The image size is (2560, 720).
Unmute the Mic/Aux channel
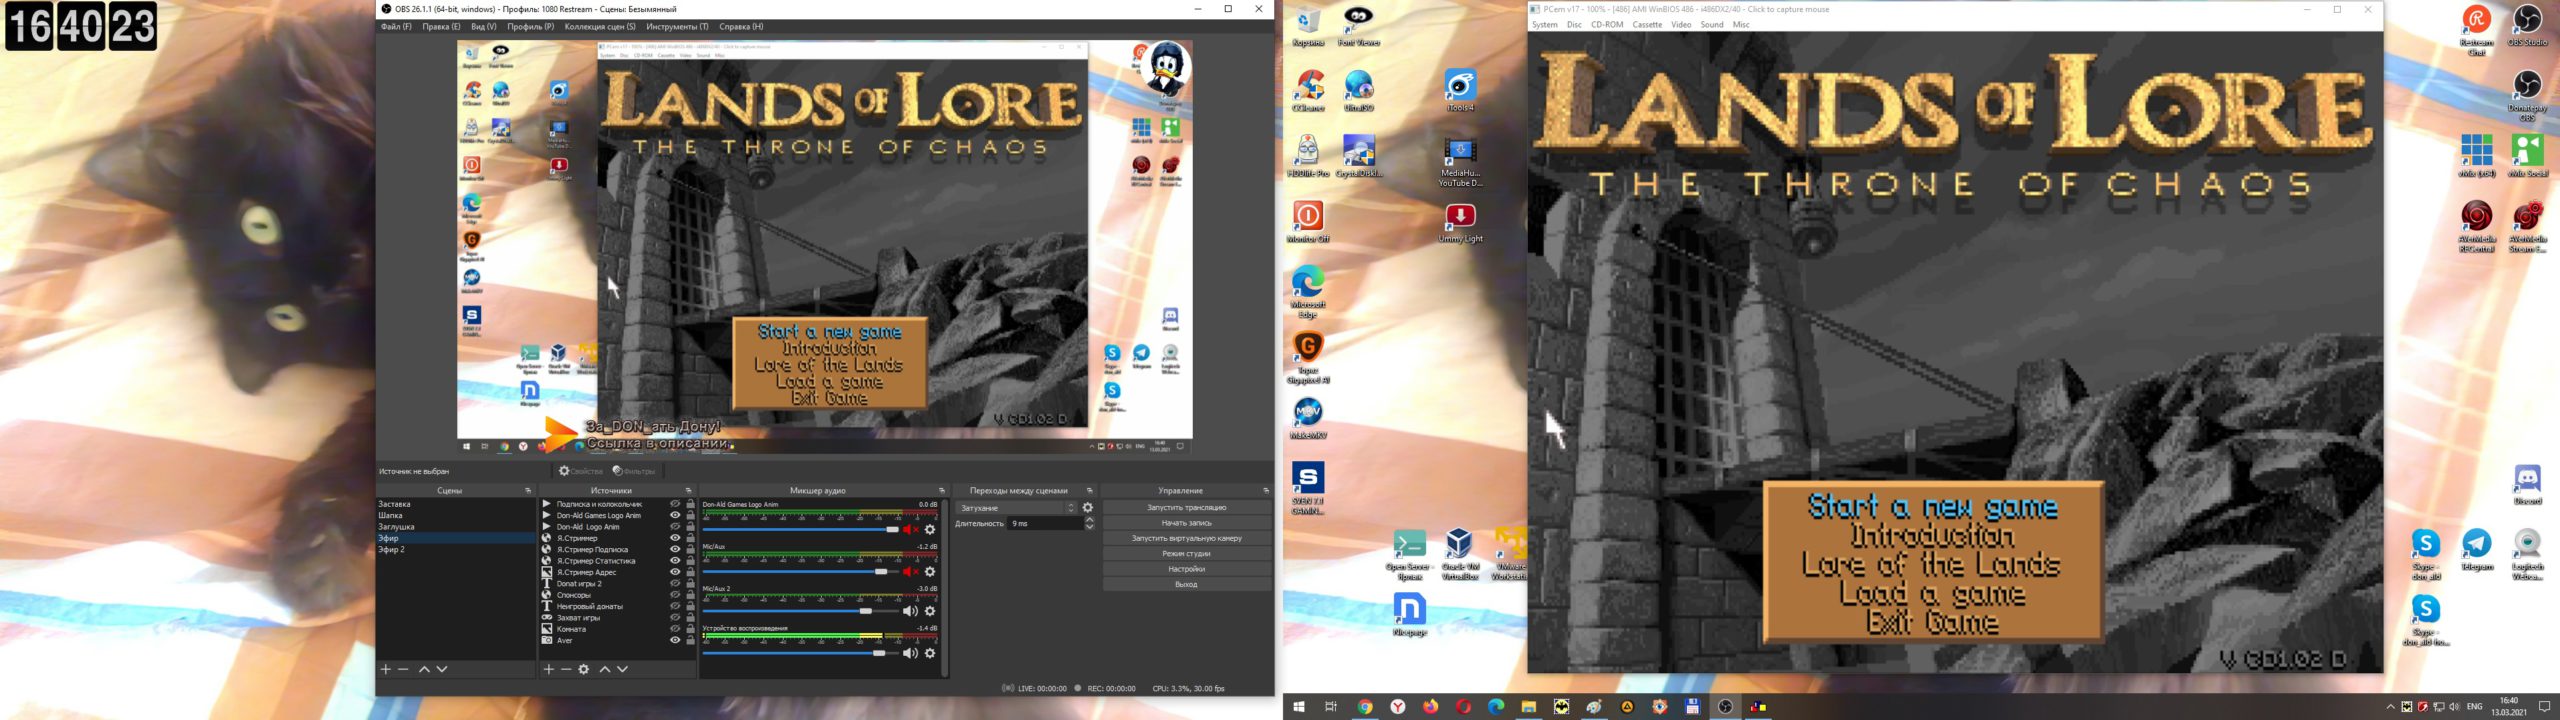click(910, 571)
